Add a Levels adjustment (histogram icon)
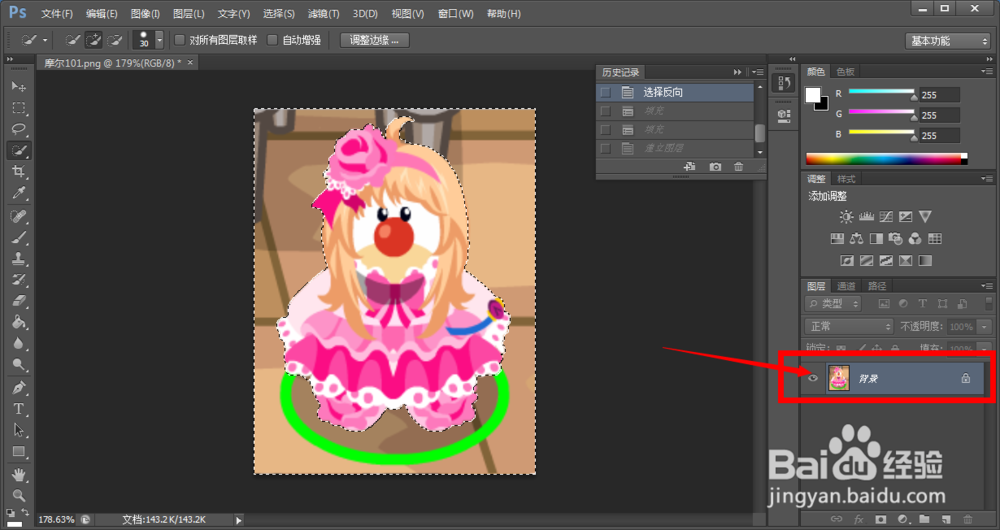The image size is (1000, 530). tap(866, 217)
